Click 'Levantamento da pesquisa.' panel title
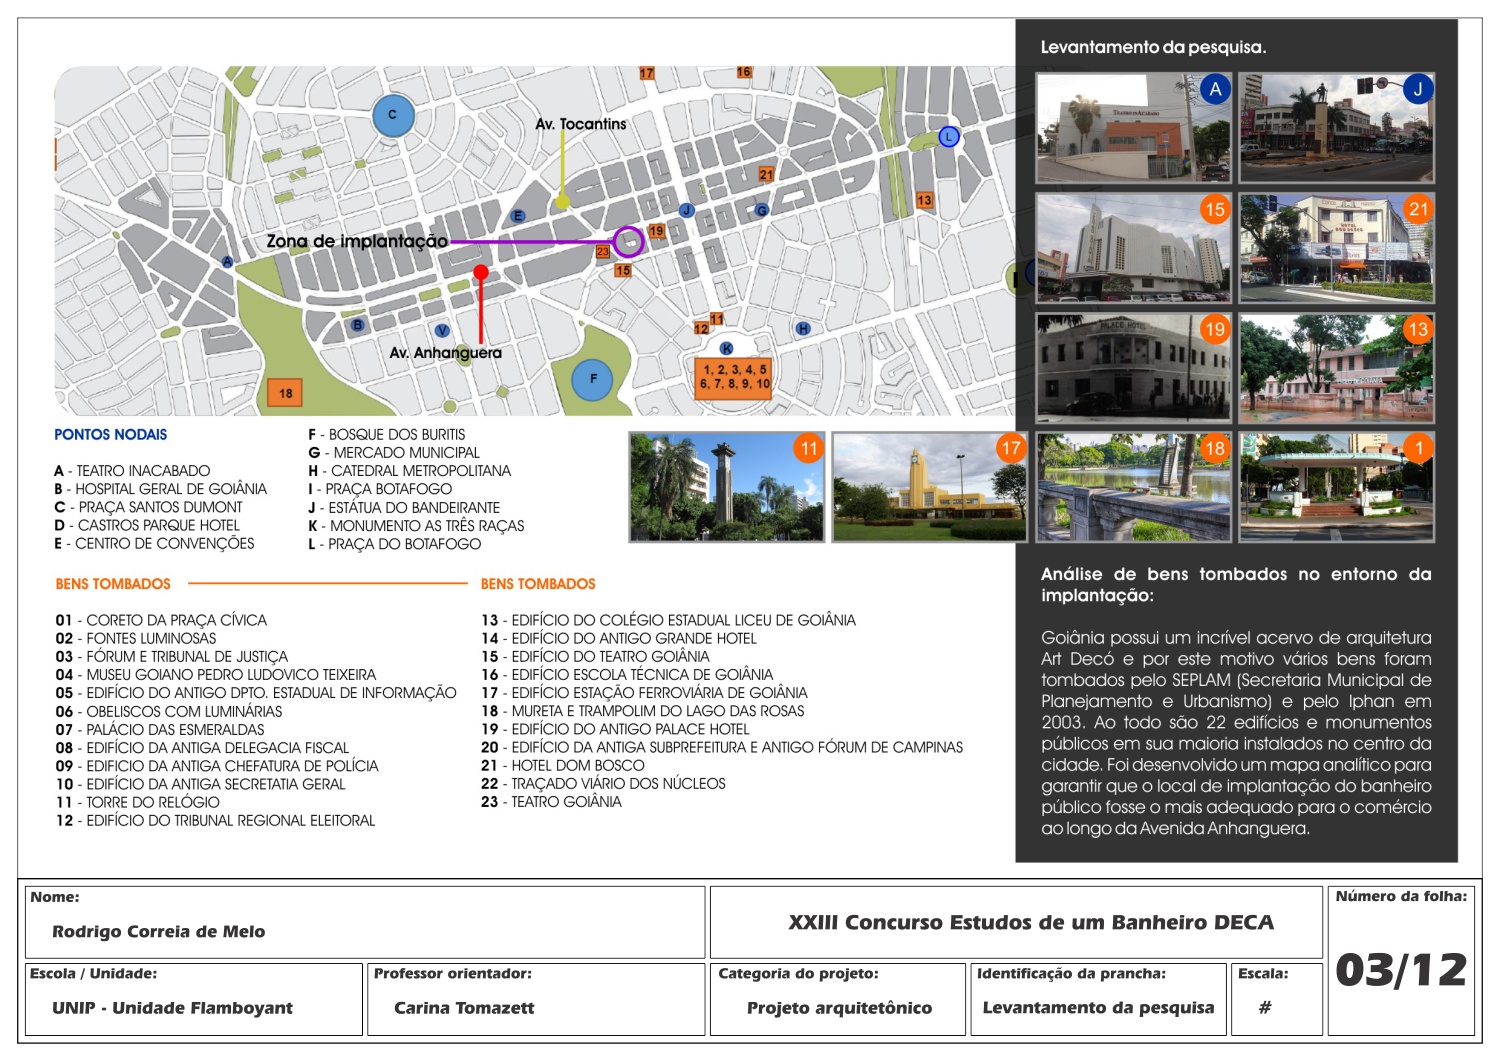 tap(1153, 47)
